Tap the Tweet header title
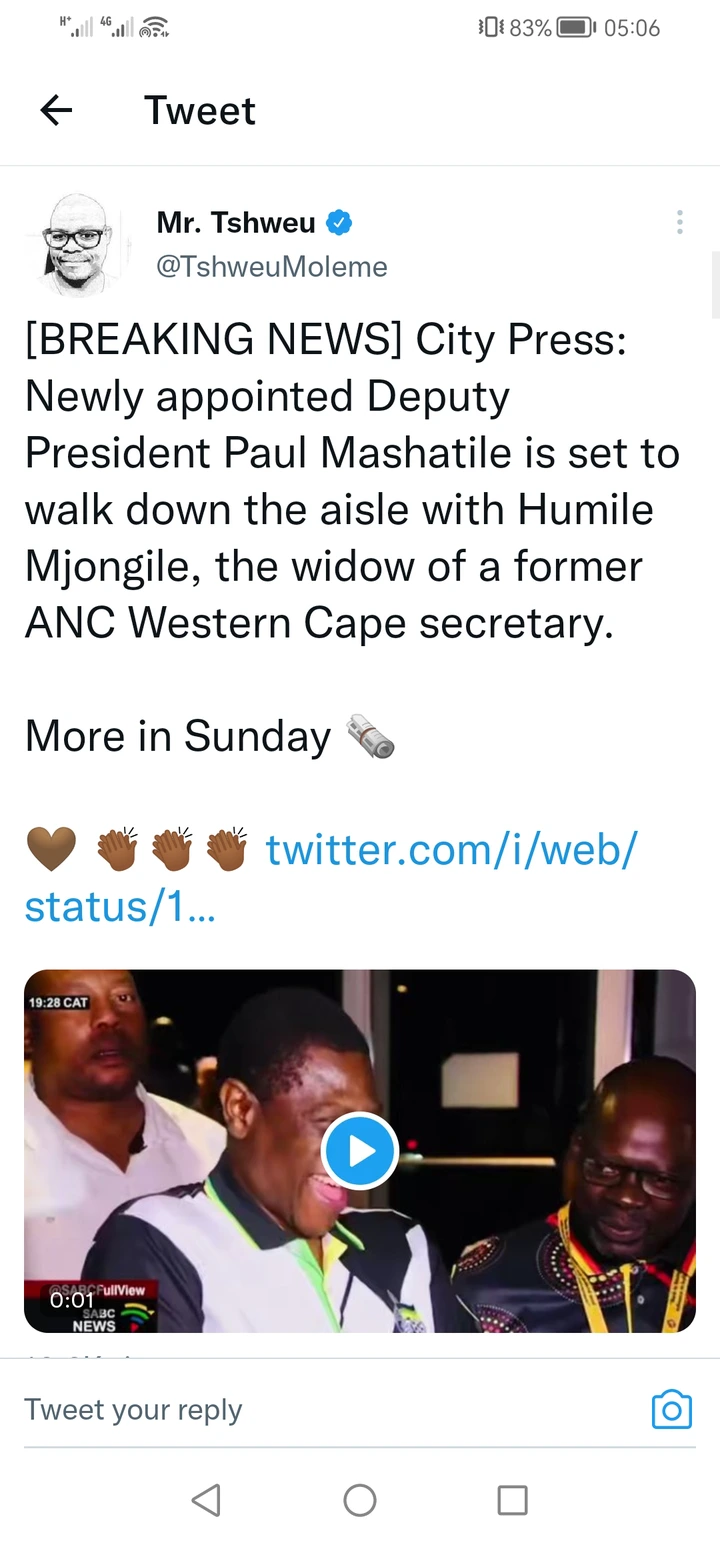 tap(200, 110)
